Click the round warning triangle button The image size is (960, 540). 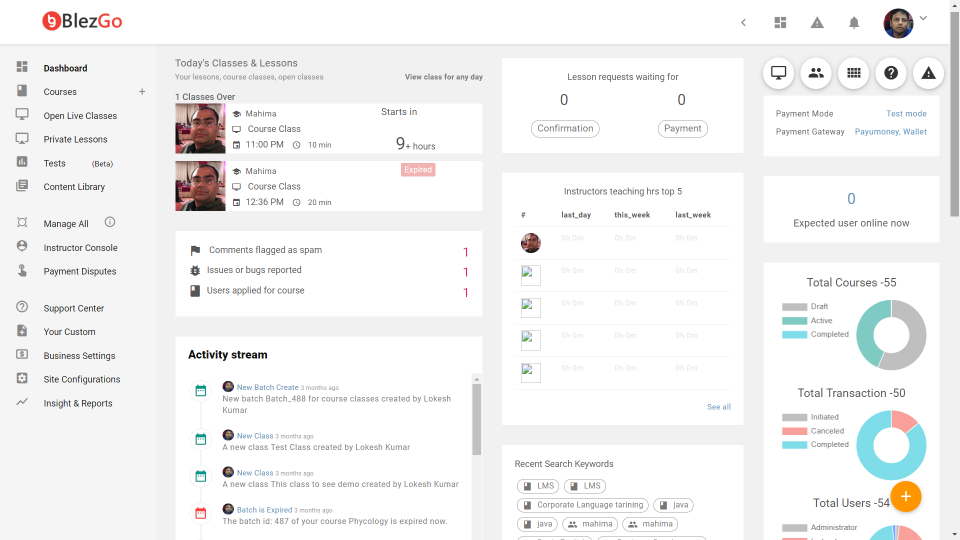point(928,73)
